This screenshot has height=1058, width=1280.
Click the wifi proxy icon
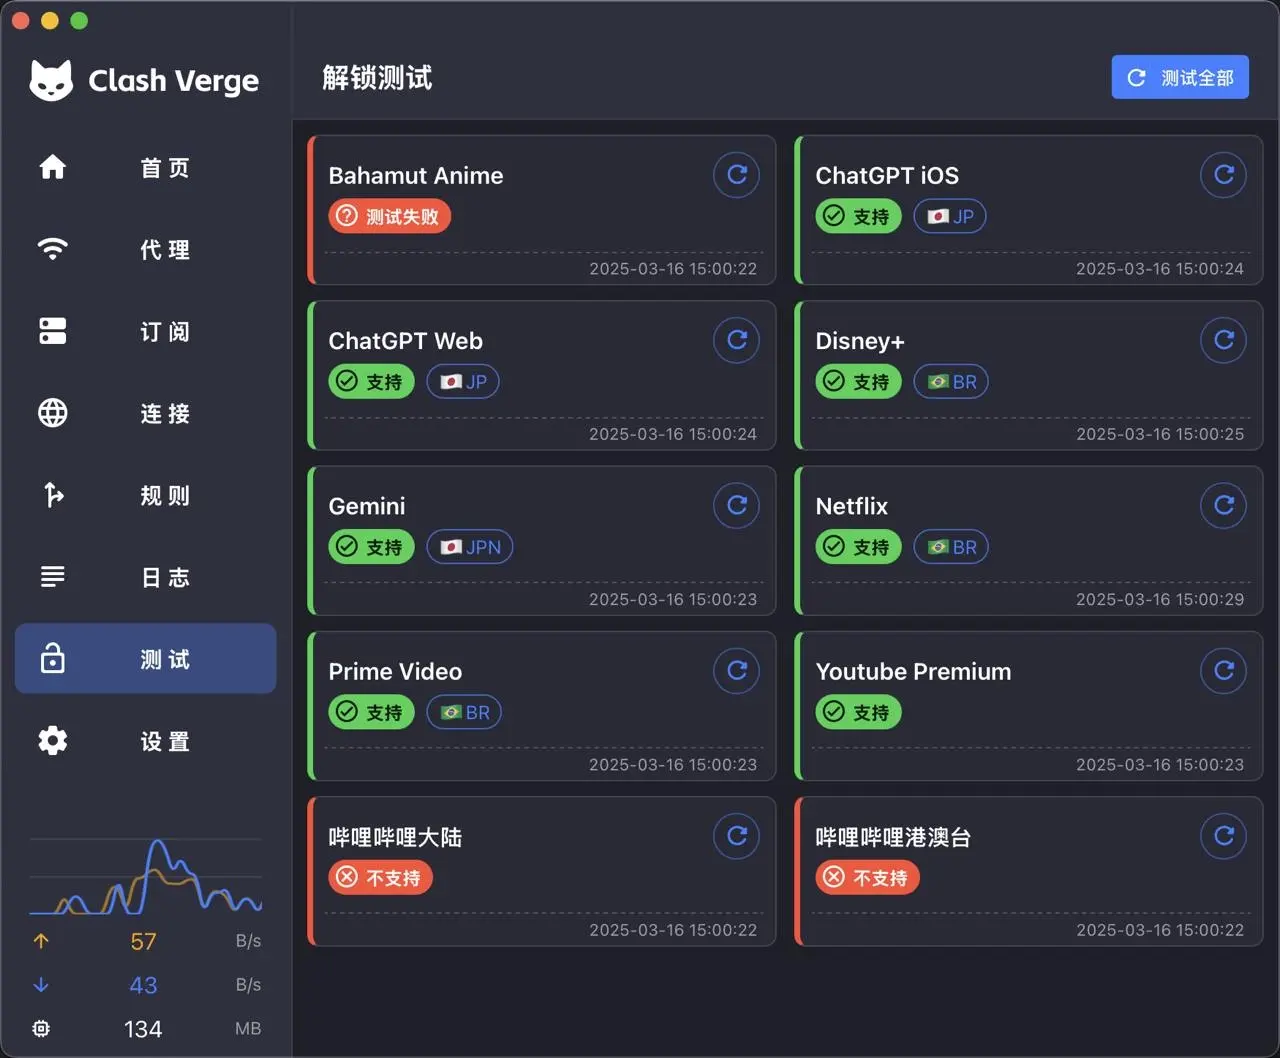coord(53,249)
